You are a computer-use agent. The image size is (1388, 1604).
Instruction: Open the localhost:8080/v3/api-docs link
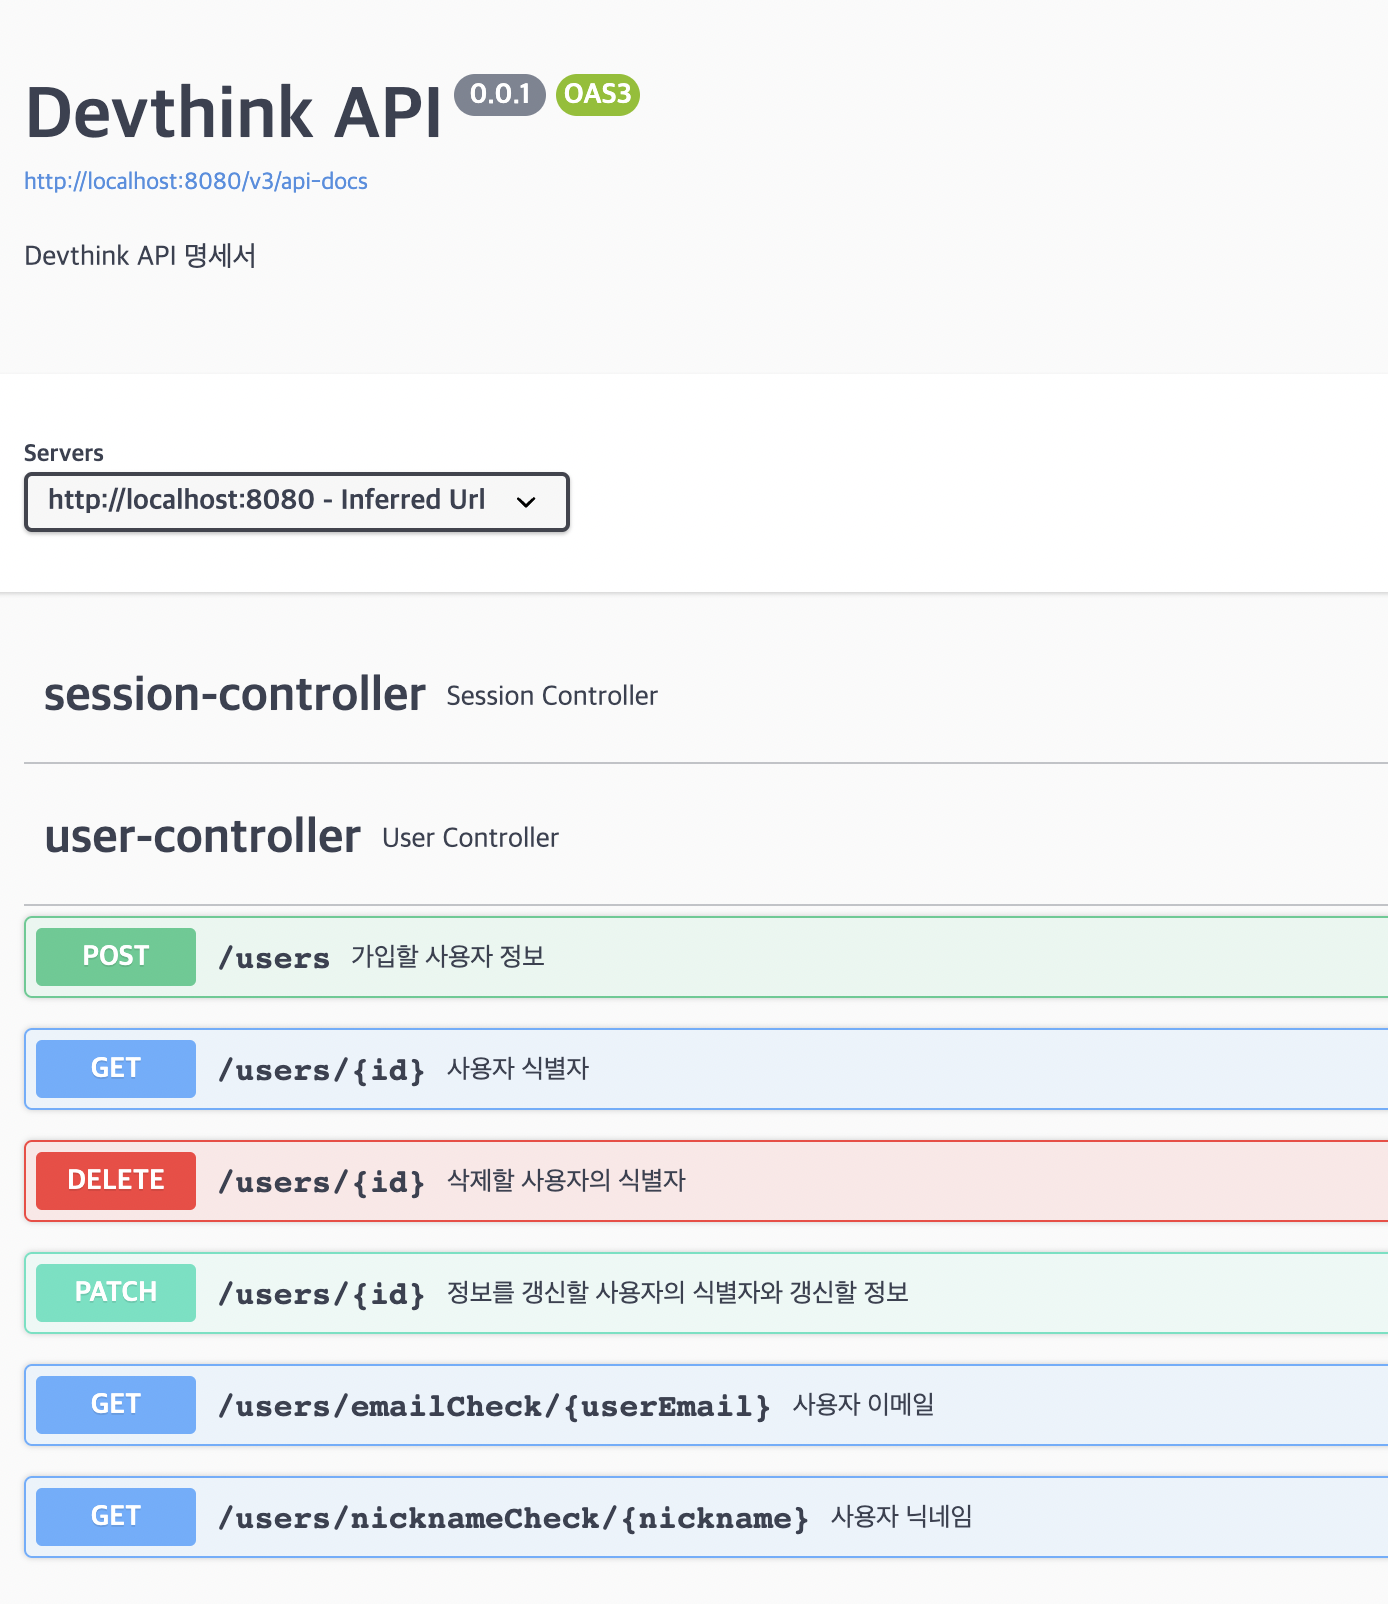196,181
